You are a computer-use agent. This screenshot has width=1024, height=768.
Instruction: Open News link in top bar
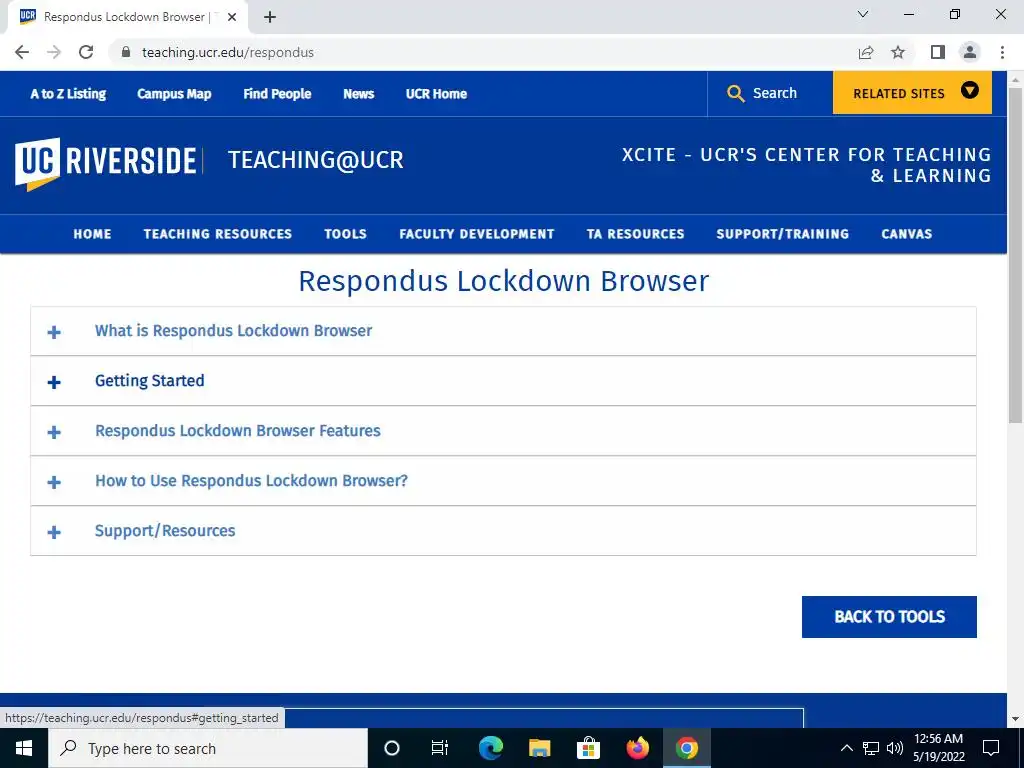359,93
